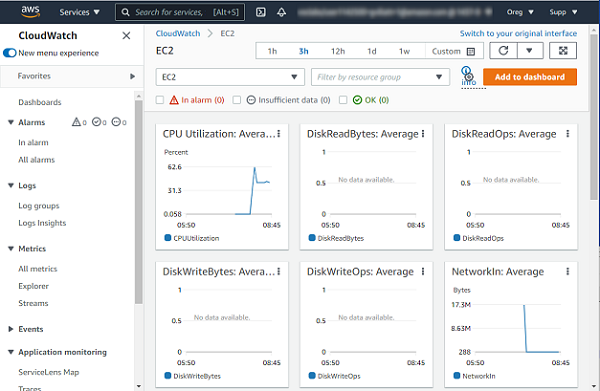The height and width of the screenshot is (391, 600).
Task: Open NetworkIn widget actions menu
Action: [567, 271]
